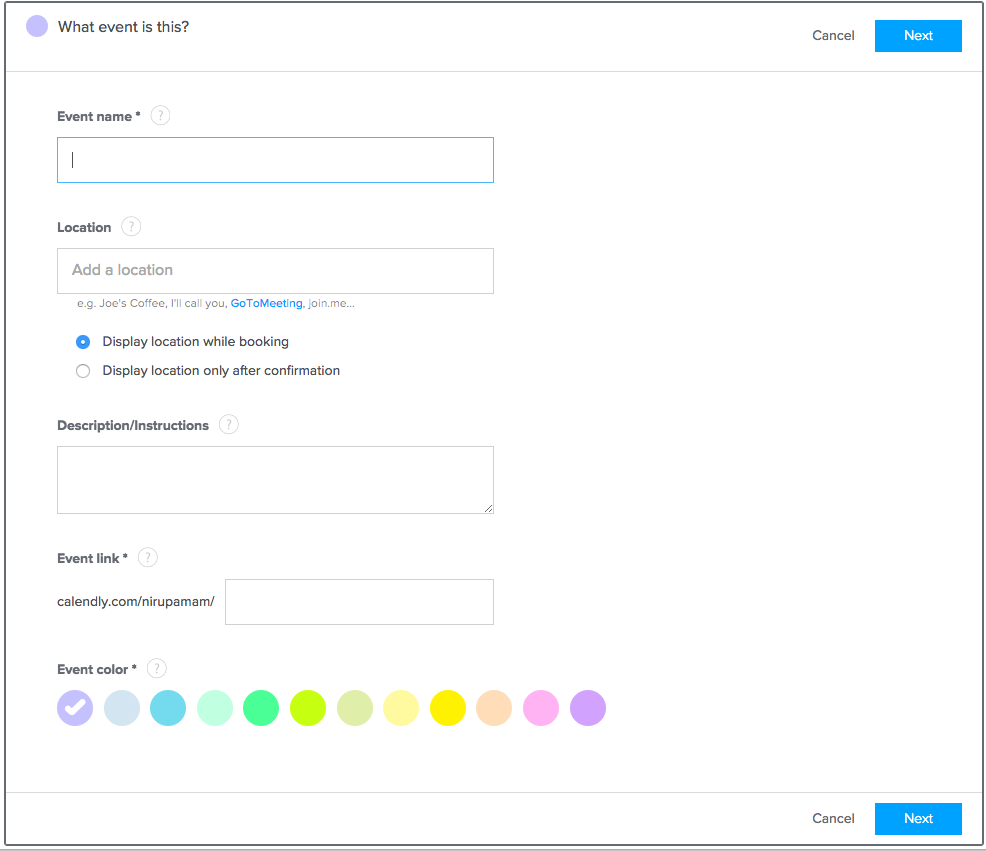
Task: Click the Add a location field
Action: (x=275, y=270)
